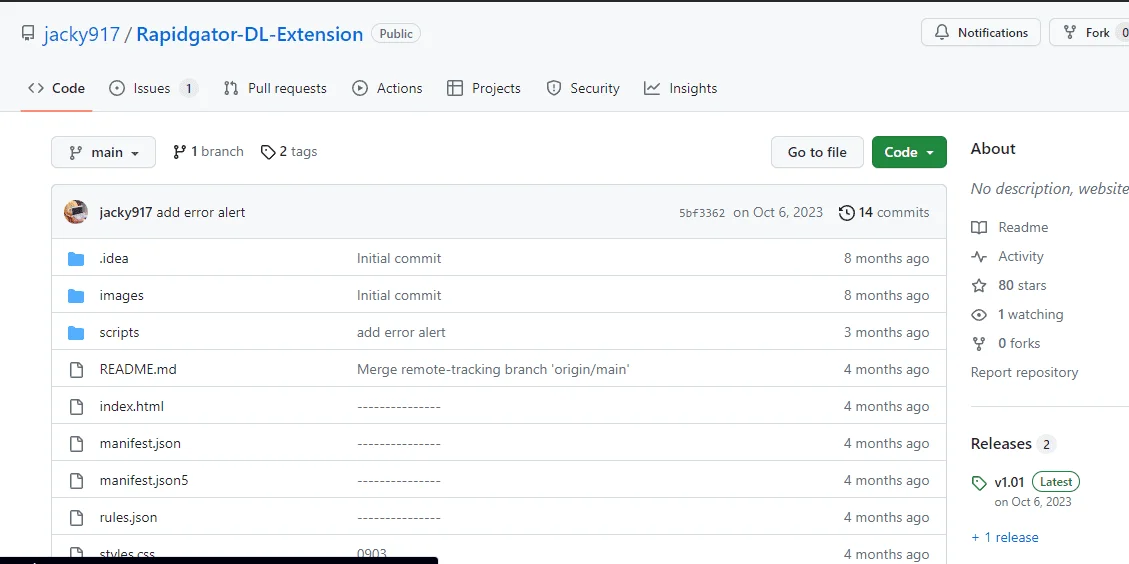Click the Readme book icon in About

tap(979, 228)
